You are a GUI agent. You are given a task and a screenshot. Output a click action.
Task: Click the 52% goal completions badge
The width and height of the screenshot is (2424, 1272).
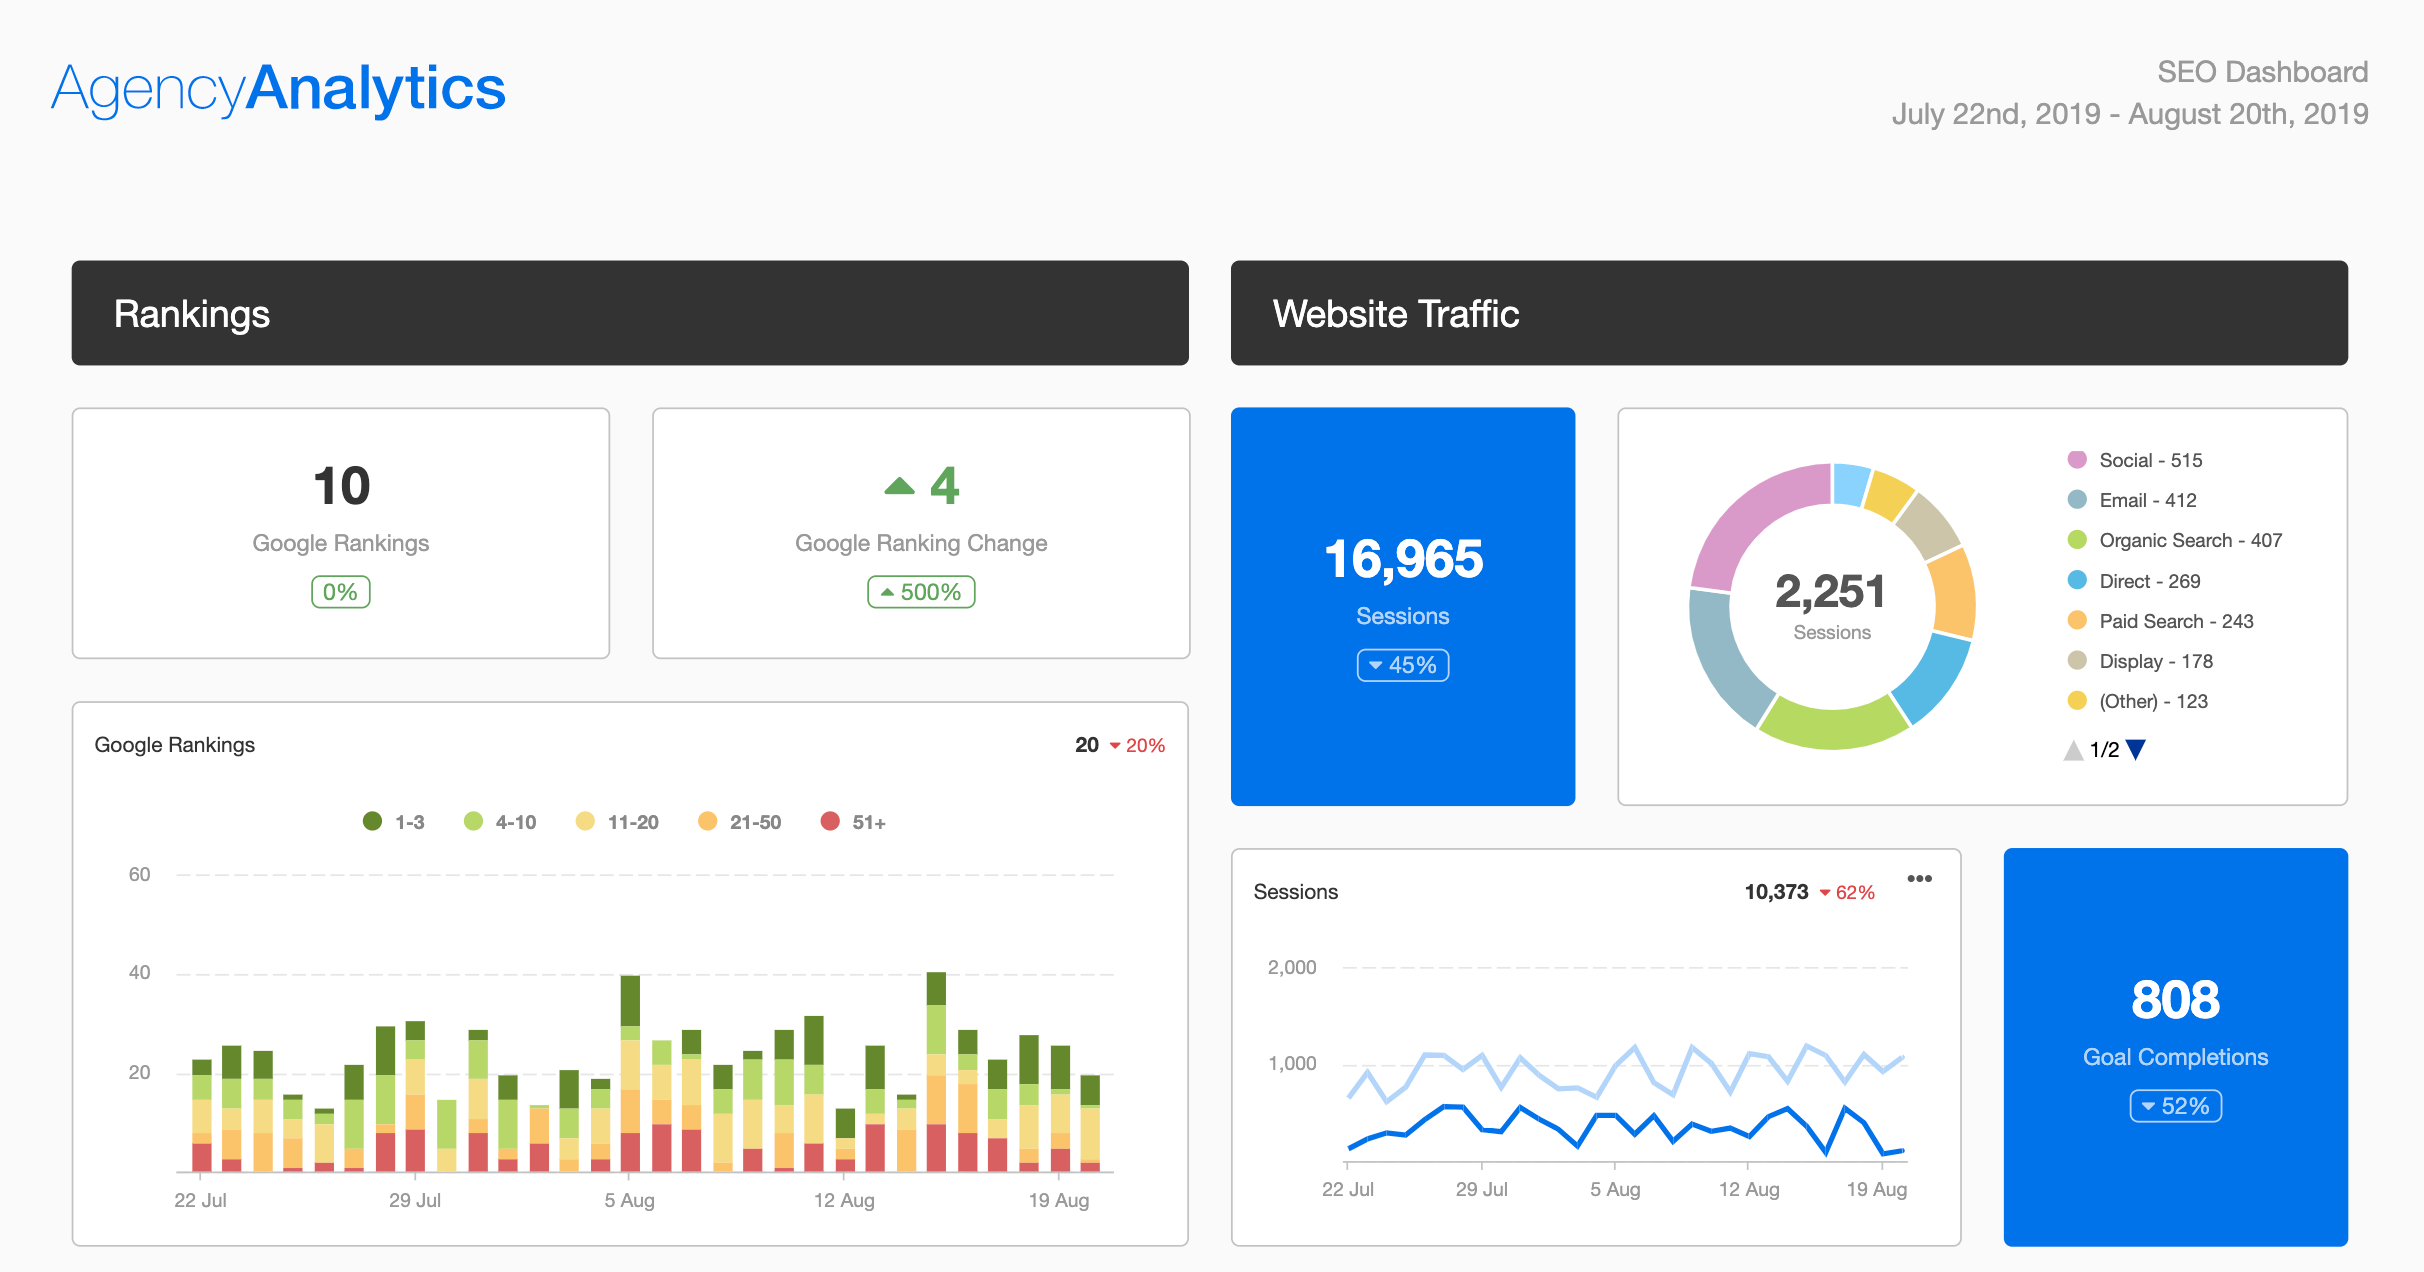tap(2175, 1106)
